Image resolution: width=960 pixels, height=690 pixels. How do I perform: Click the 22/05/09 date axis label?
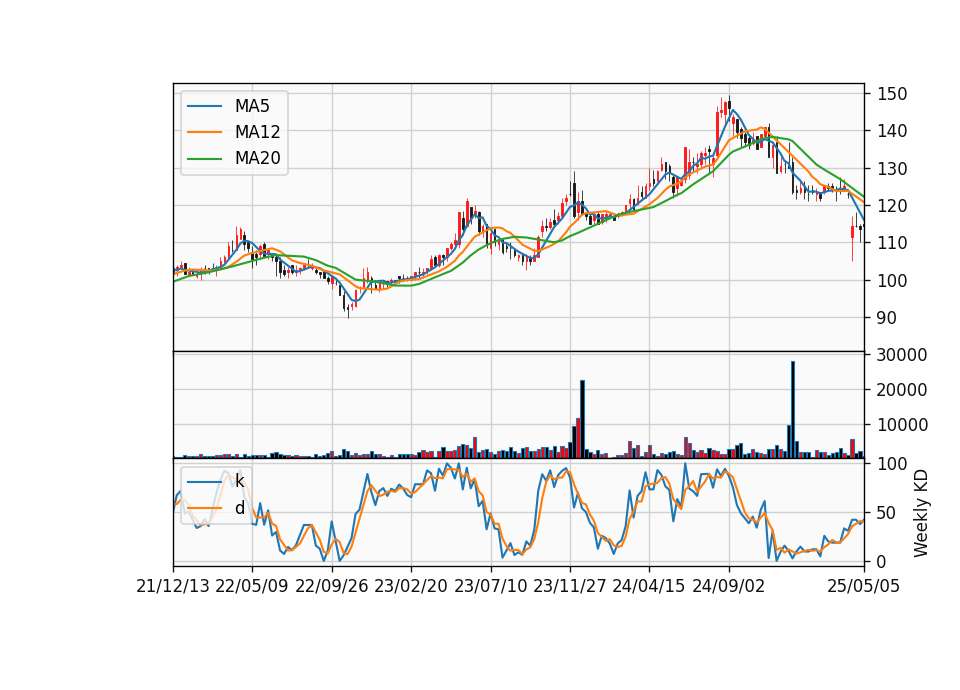coord(252,586)
